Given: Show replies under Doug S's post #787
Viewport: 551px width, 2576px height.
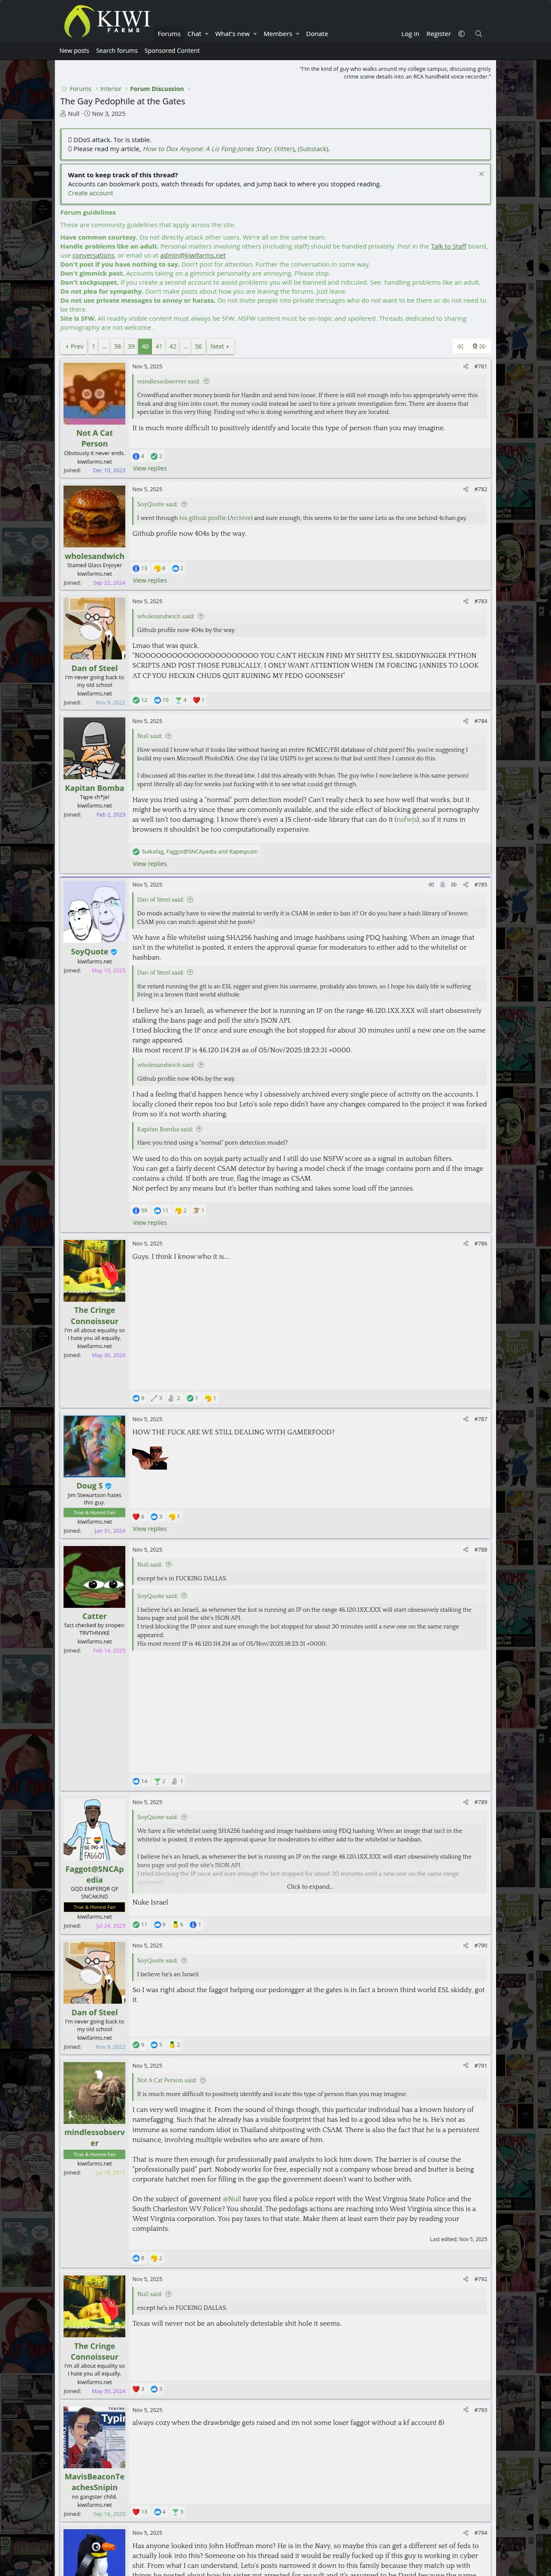Looking at the screenshot, I should [150, 1528].
